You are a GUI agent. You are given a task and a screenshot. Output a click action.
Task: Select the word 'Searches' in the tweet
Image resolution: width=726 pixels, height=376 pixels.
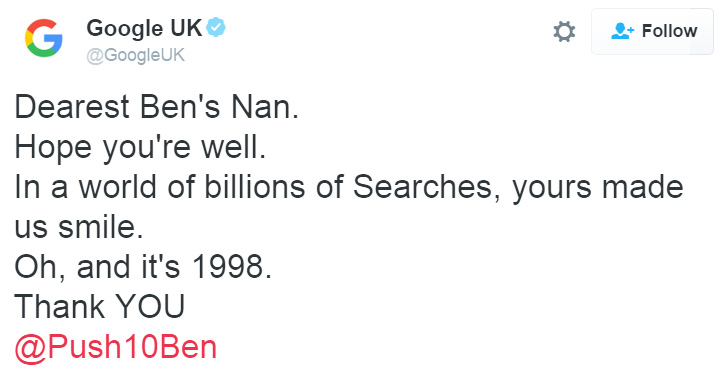pyautogui.click(x=427, y=188)
